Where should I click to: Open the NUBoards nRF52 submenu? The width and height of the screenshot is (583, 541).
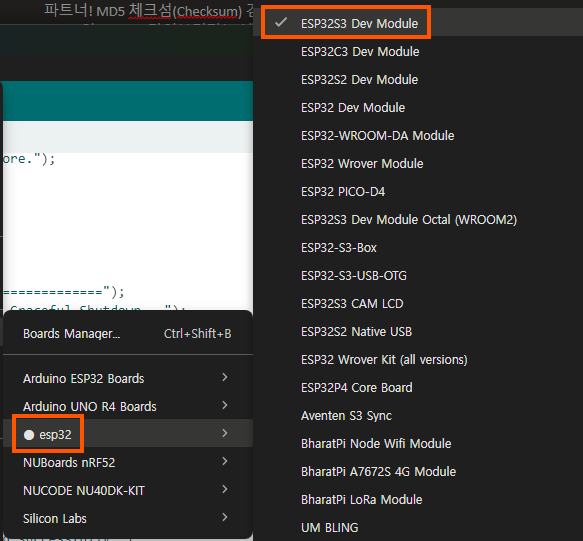tap(128, 462)
